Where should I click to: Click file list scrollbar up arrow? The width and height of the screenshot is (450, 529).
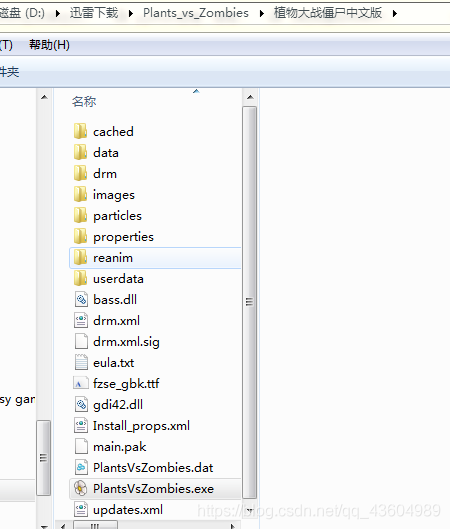(250, 97)
